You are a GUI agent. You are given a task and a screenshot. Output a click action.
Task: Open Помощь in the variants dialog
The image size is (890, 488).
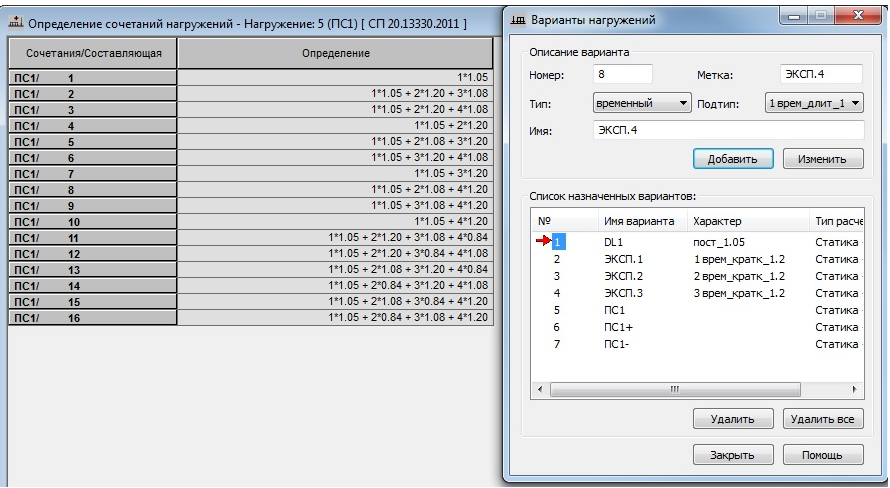pyautogui.click(x=823, y=455)
